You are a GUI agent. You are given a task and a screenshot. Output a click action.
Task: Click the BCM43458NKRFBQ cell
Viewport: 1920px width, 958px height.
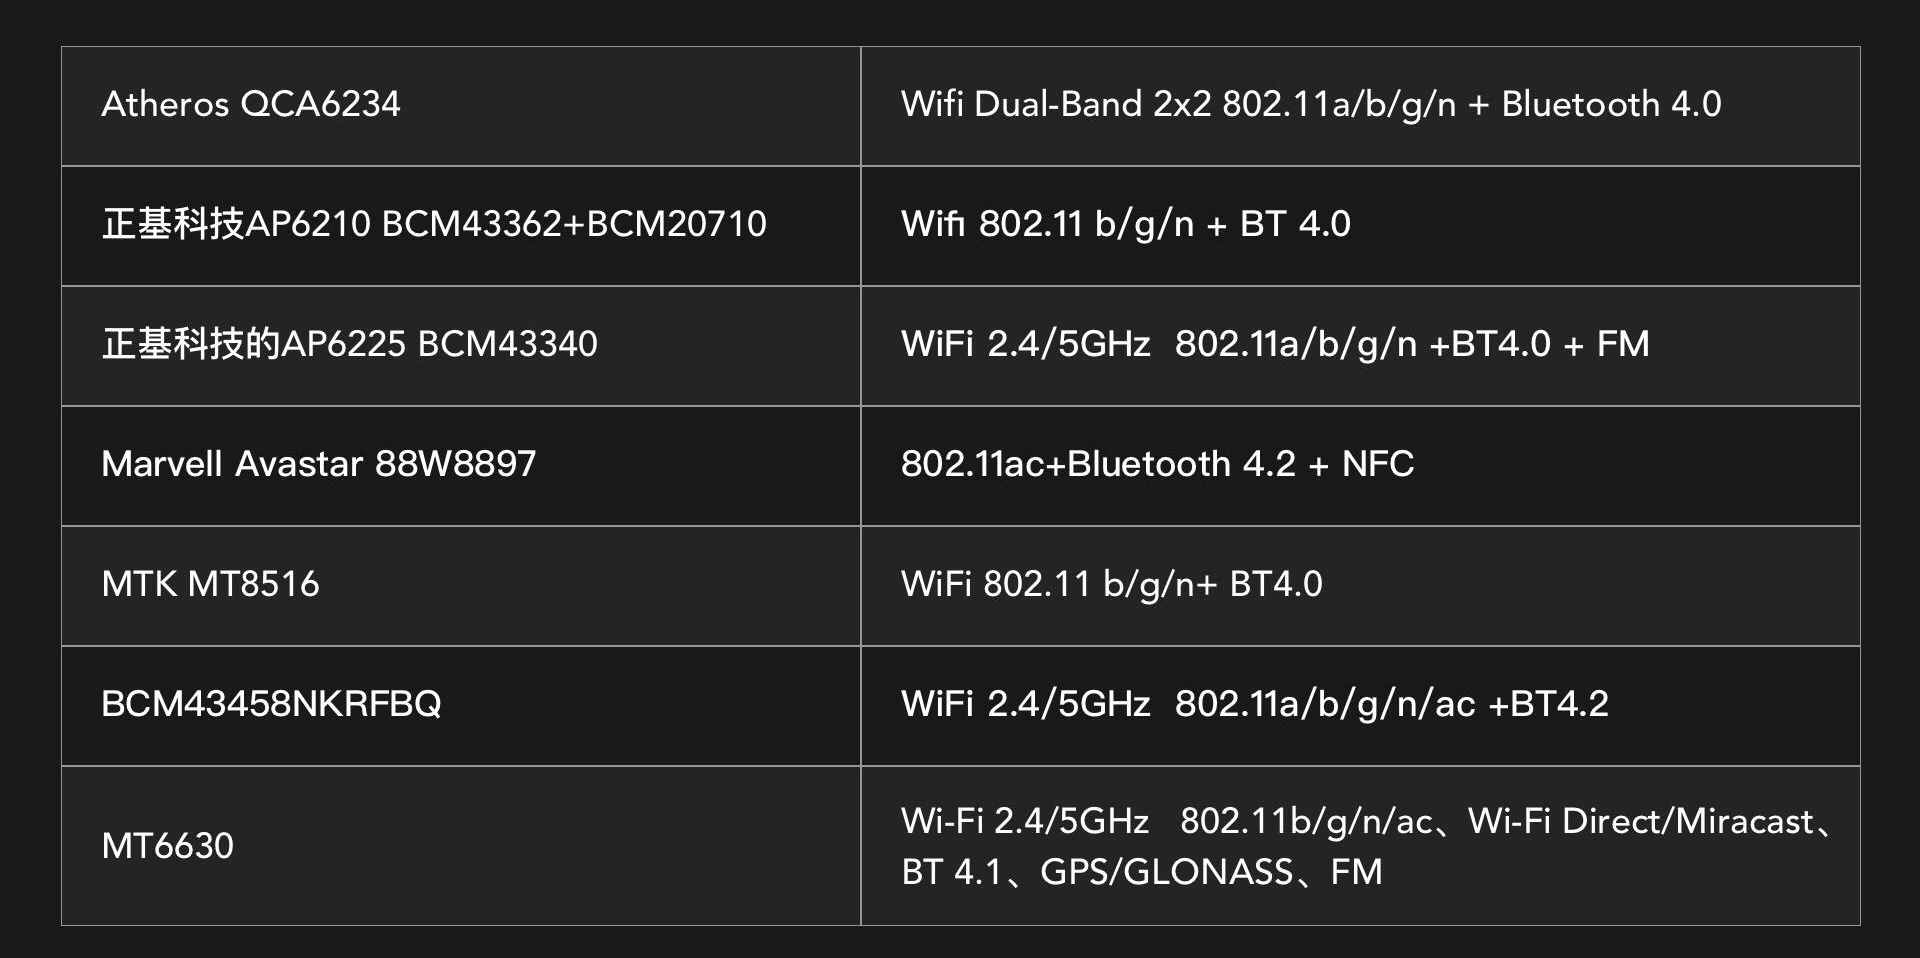pyautogui.click(x=271, y=704)
